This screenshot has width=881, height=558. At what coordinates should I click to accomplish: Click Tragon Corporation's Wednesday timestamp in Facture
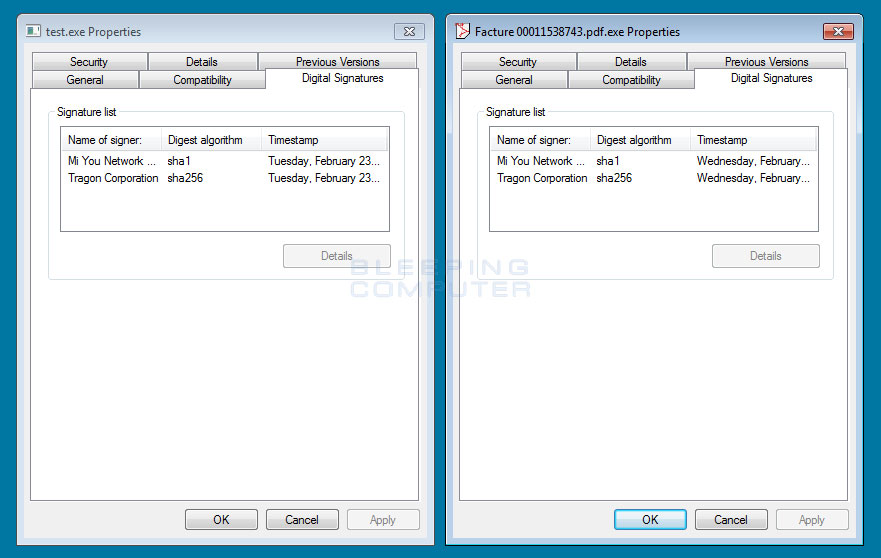point(753,178)
